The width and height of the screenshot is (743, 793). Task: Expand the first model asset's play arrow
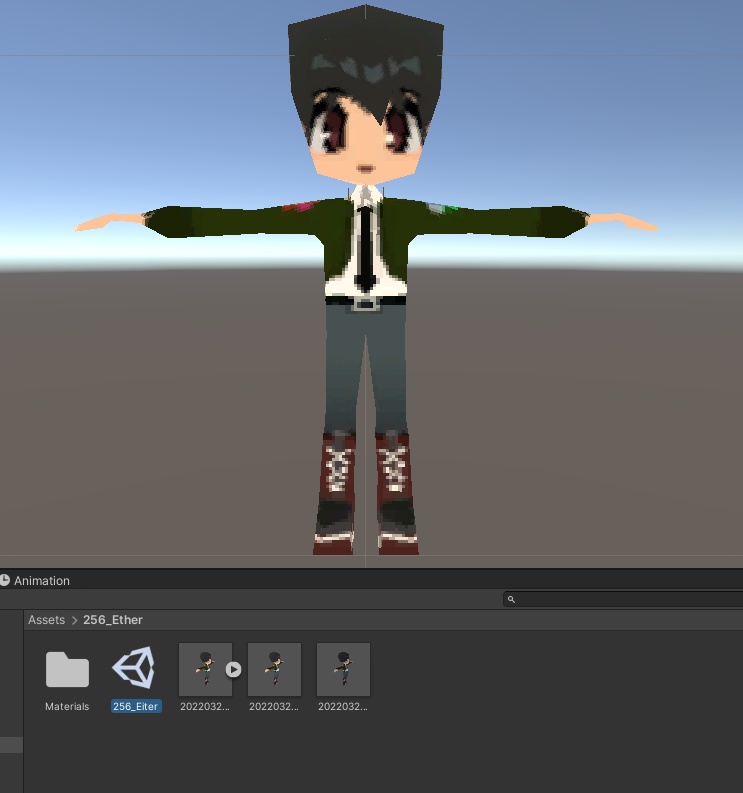(233, 670)
